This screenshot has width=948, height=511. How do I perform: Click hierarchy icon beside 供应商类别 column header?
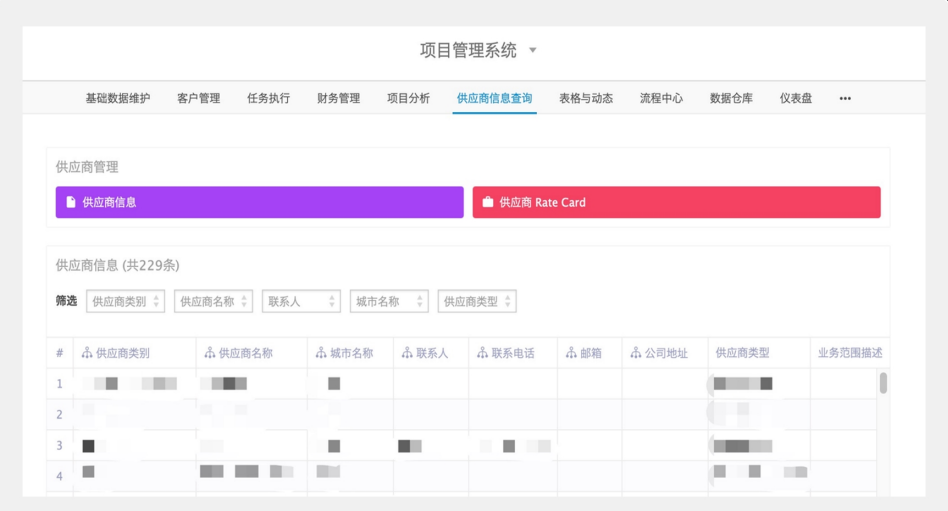coord(86,353)
